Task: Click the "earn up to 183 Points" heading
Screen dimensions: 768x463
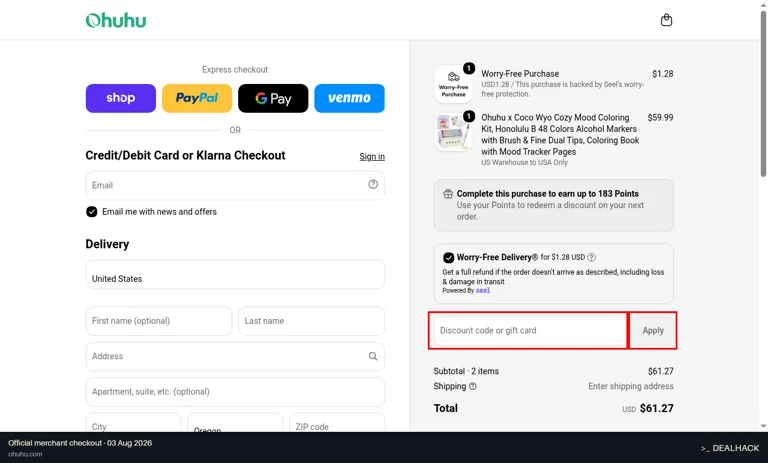Action: pyautogui.click(x=548, y=194)
